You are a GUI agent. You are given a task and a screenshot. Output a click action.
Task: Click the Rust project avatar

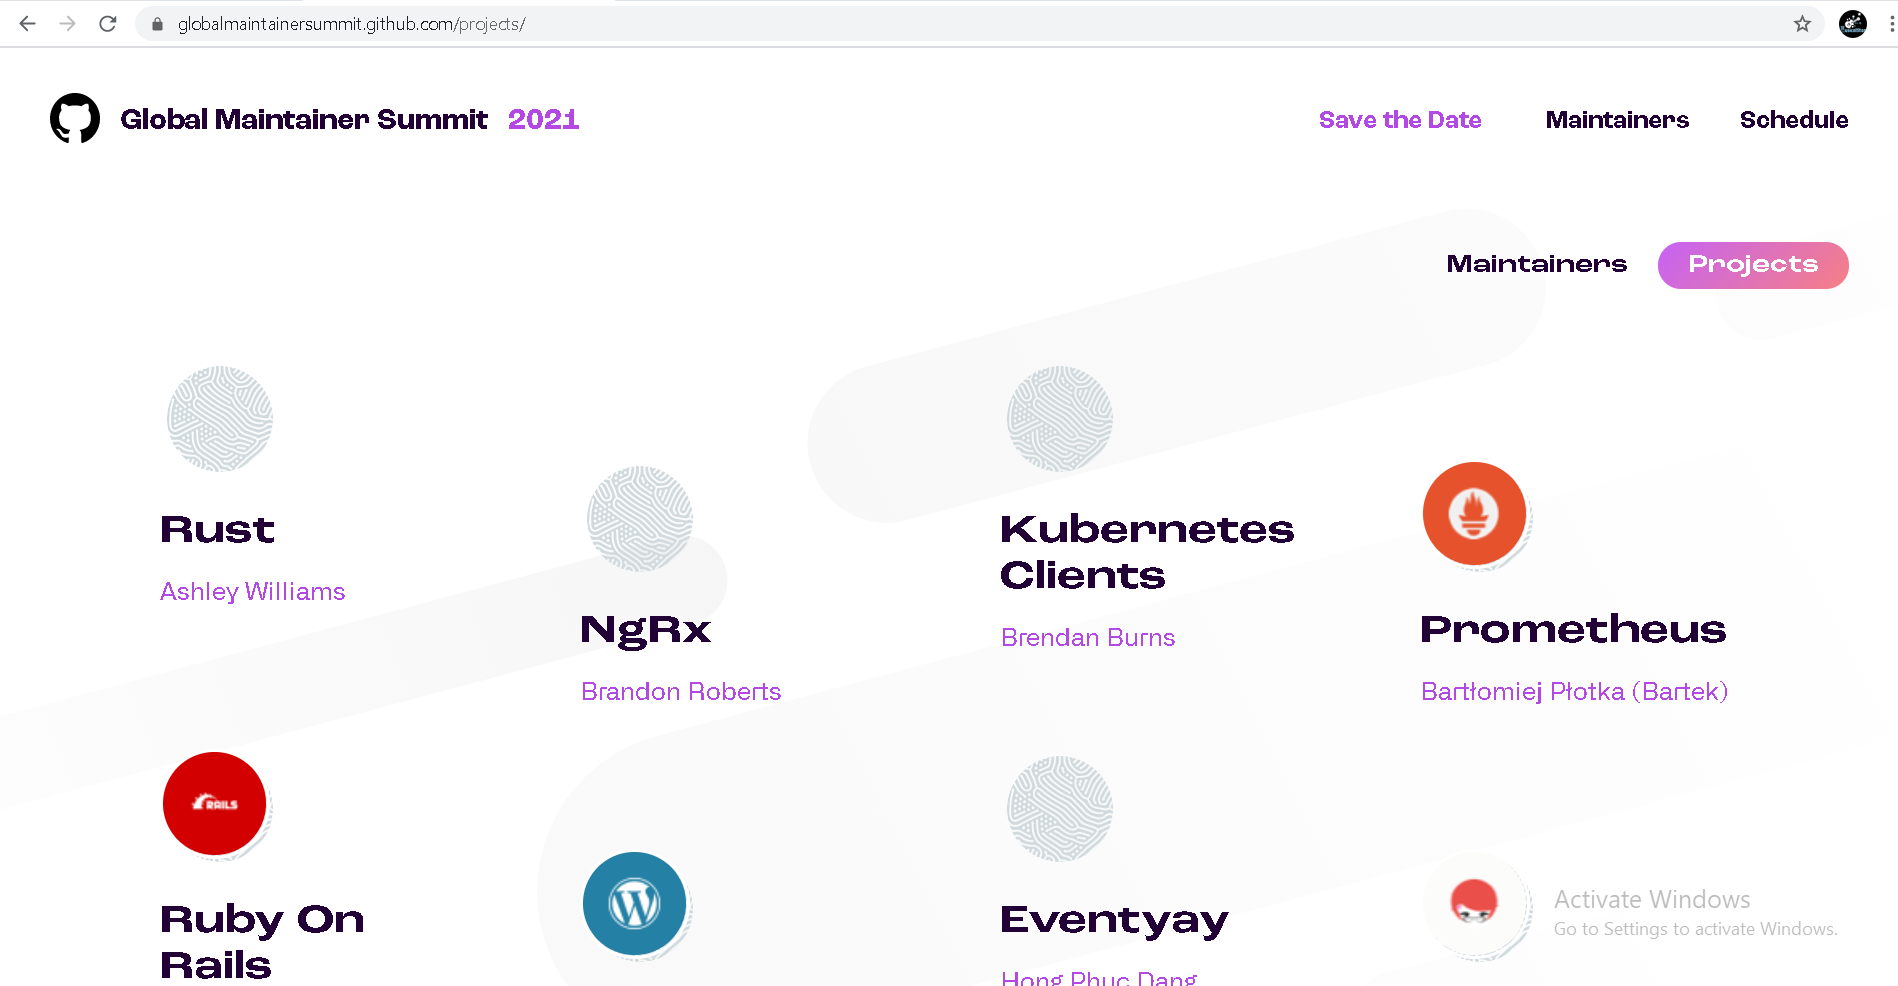tap(220, 418)
